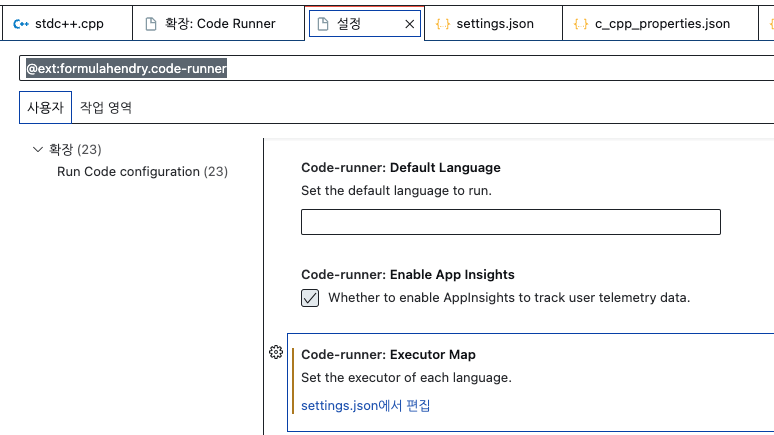Open the settings.json editor tab

click(494, 24)
